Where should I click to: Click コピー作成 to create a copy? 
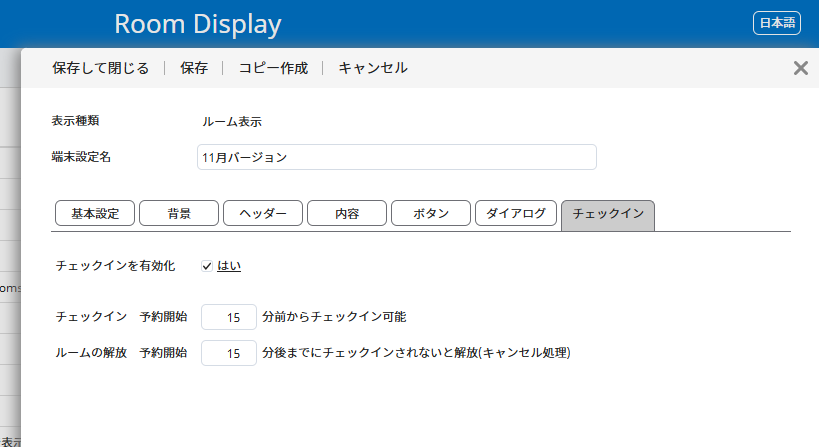pyautogui.click(x=272, y=68)
